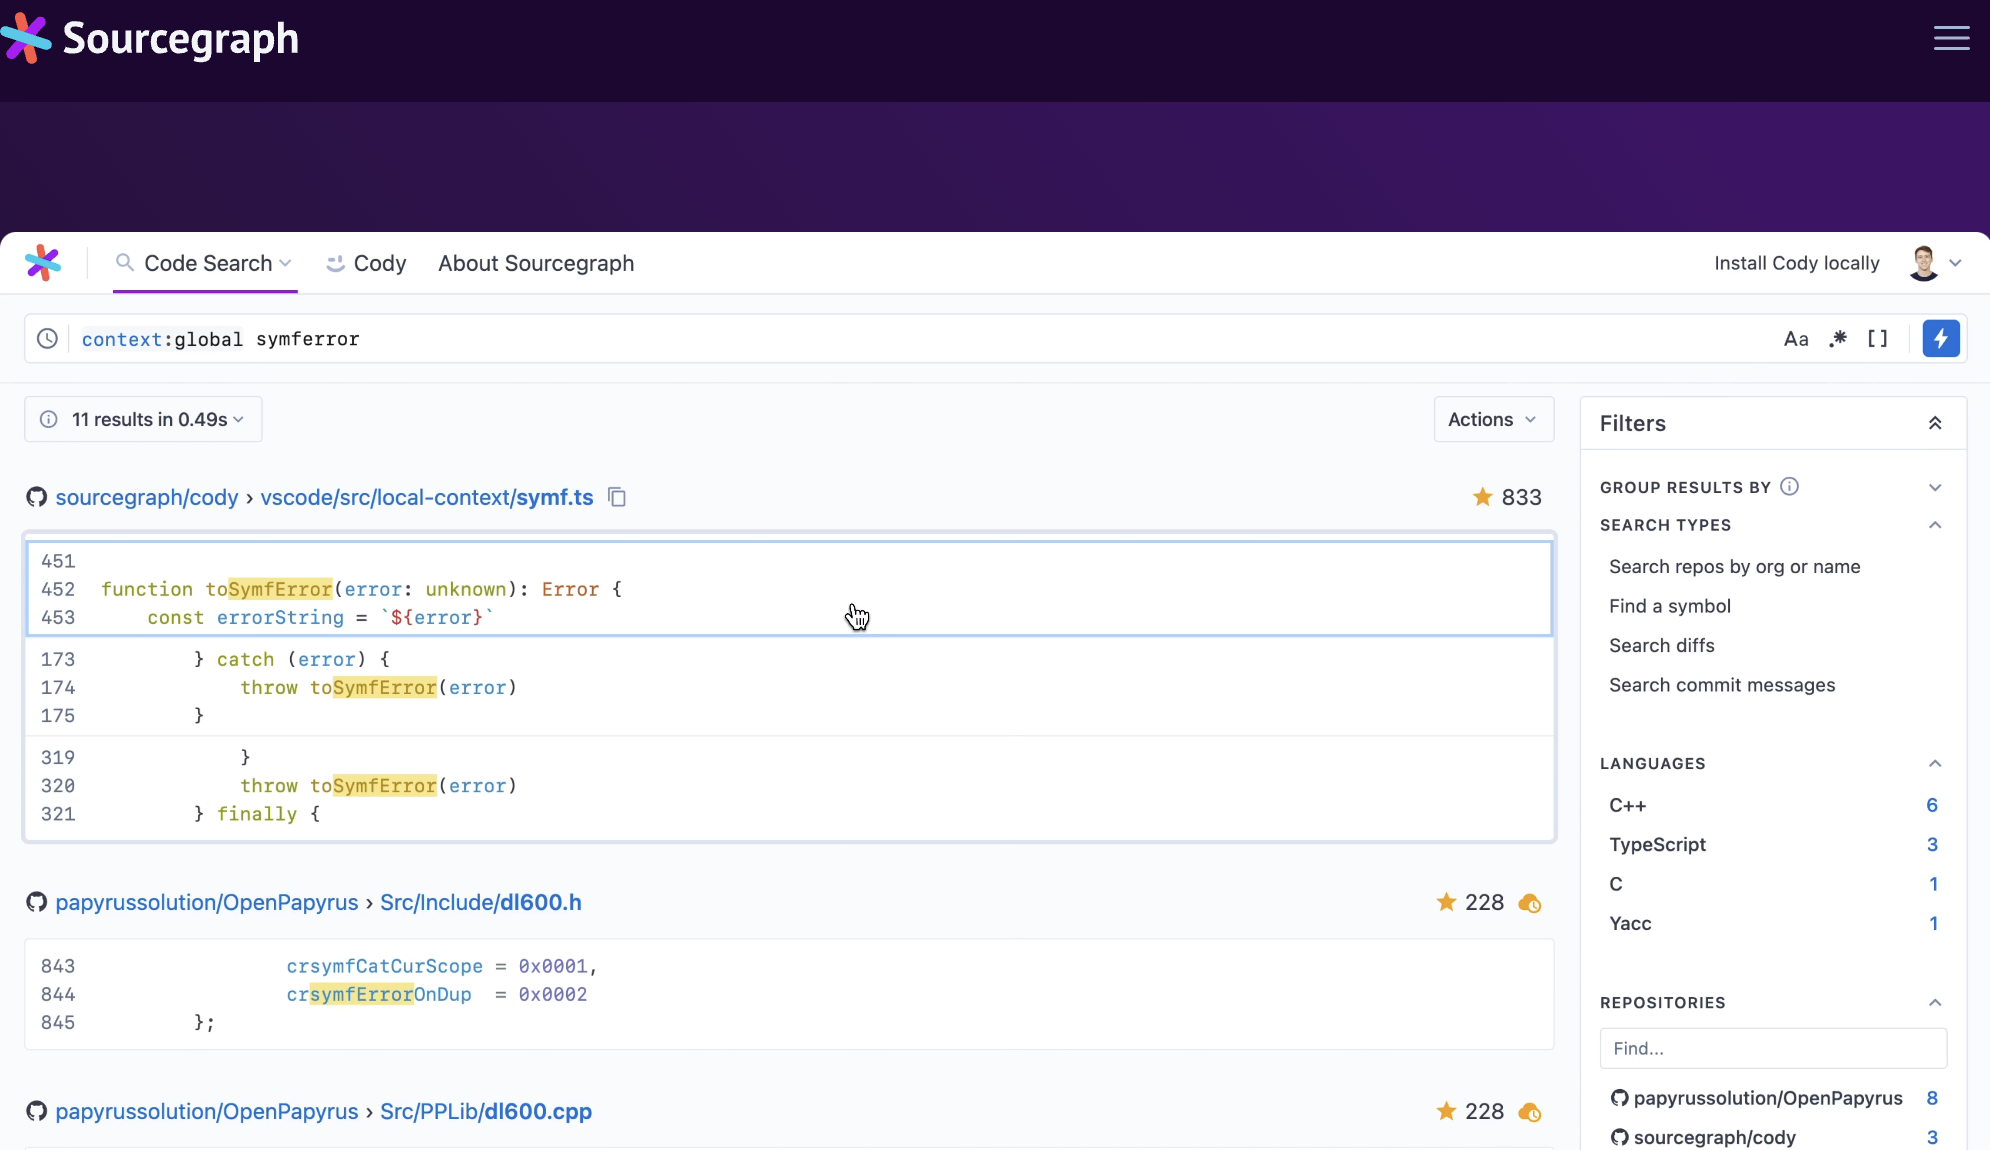
Task: Collapse Search Types section
Action: [x=1935, y=525]
